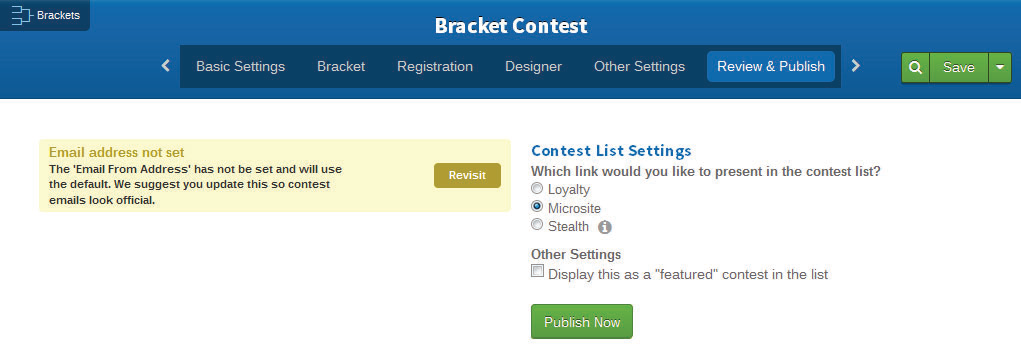
Task: Select the Microsite radio option
Action: [537, 207]
